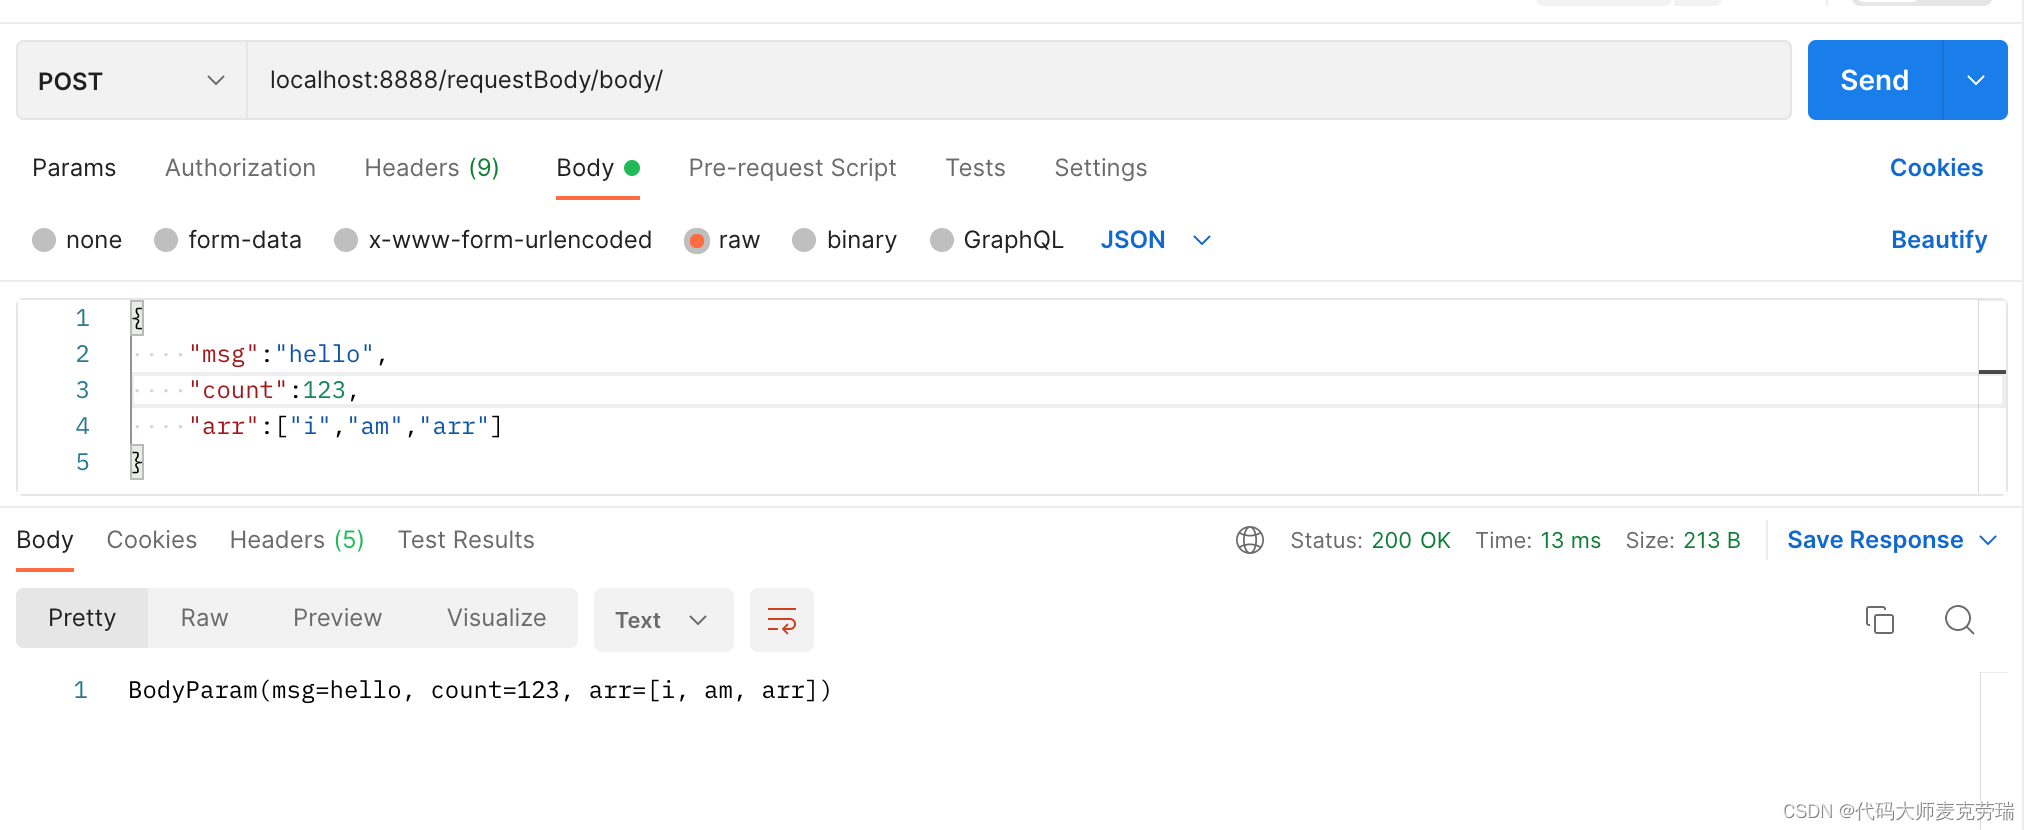
Task: Open the response Cookies tab
Action: (x=152, y=540)
